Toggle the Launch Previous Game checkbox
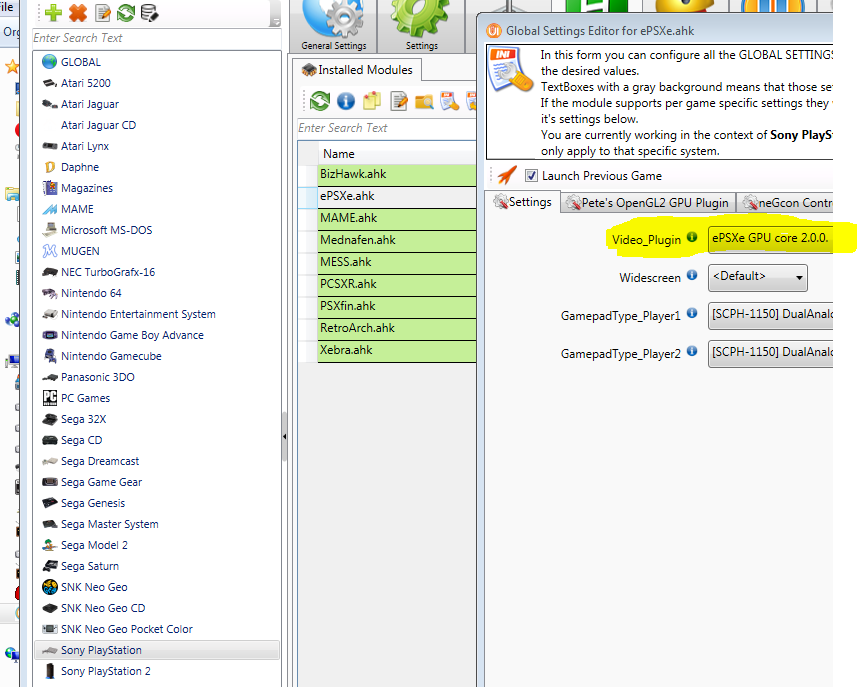The height and width of the screenshot is (687, 857). 531,176
